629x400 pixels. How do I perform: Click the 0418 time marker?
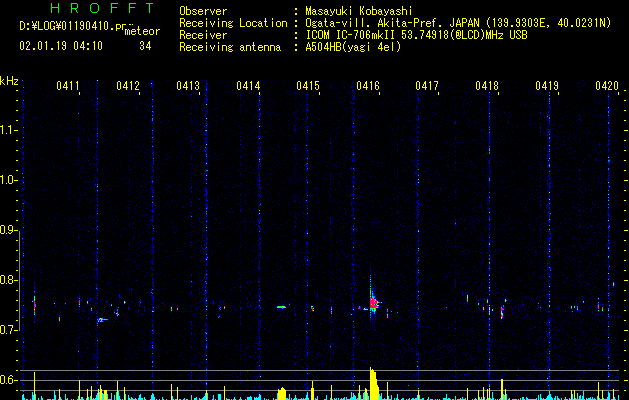coord(487,85)
